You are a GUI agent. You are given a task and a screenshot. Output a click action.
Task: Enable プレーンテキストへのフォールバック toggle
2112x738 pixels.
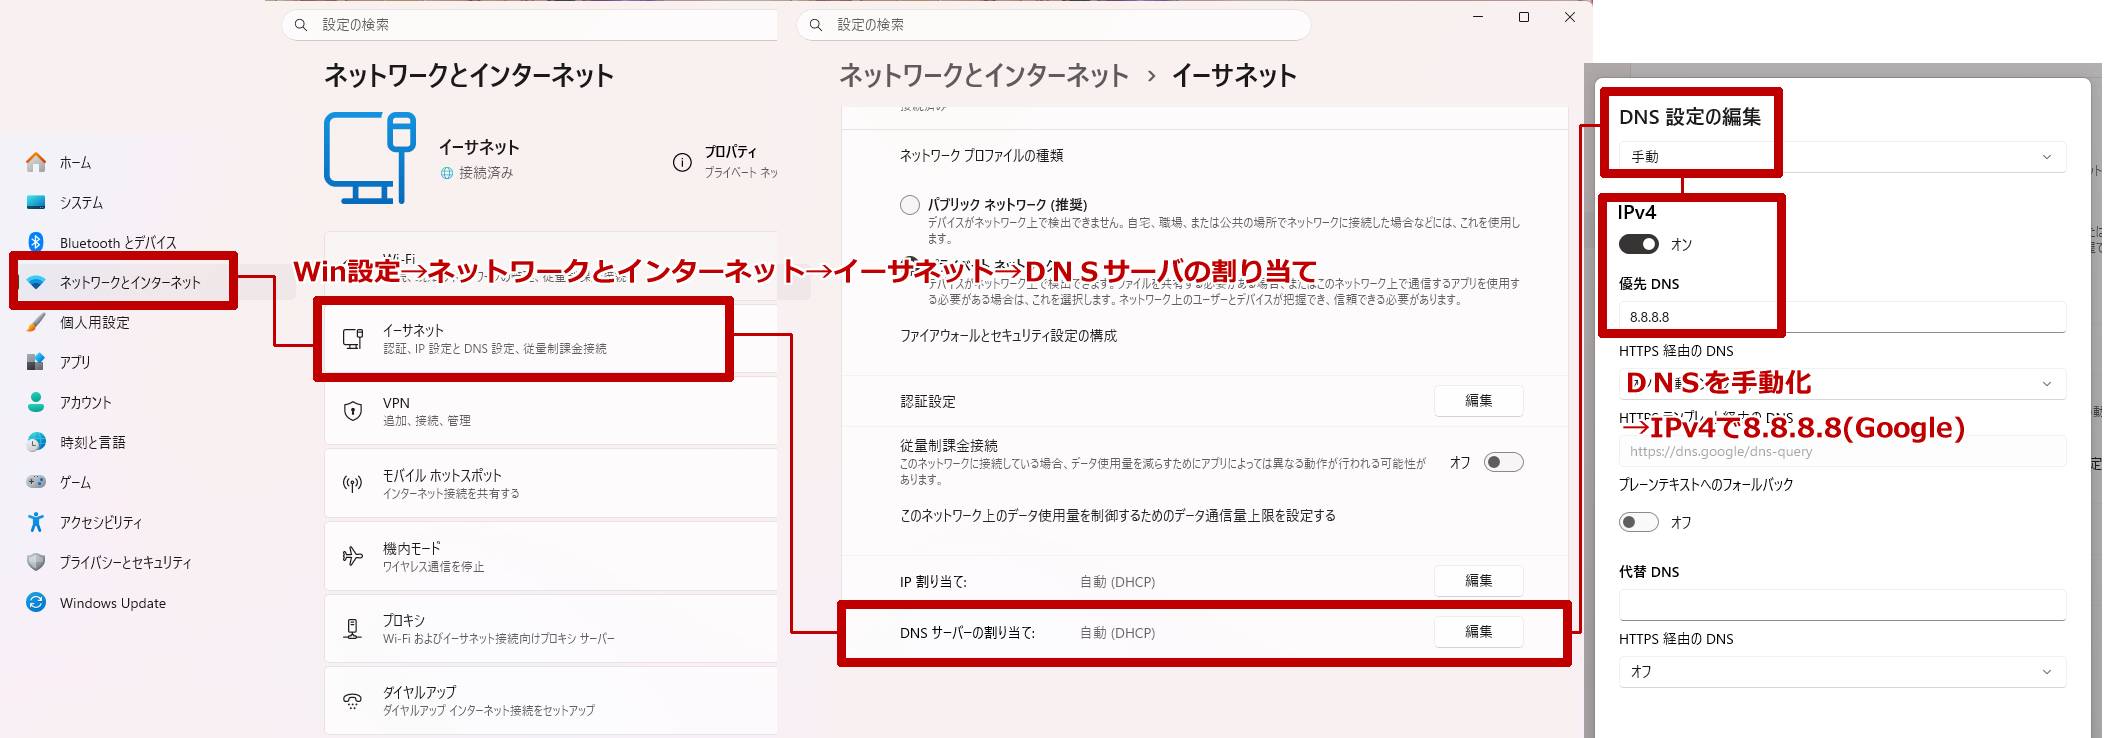pyautogui.click(x=1638, y=522)
